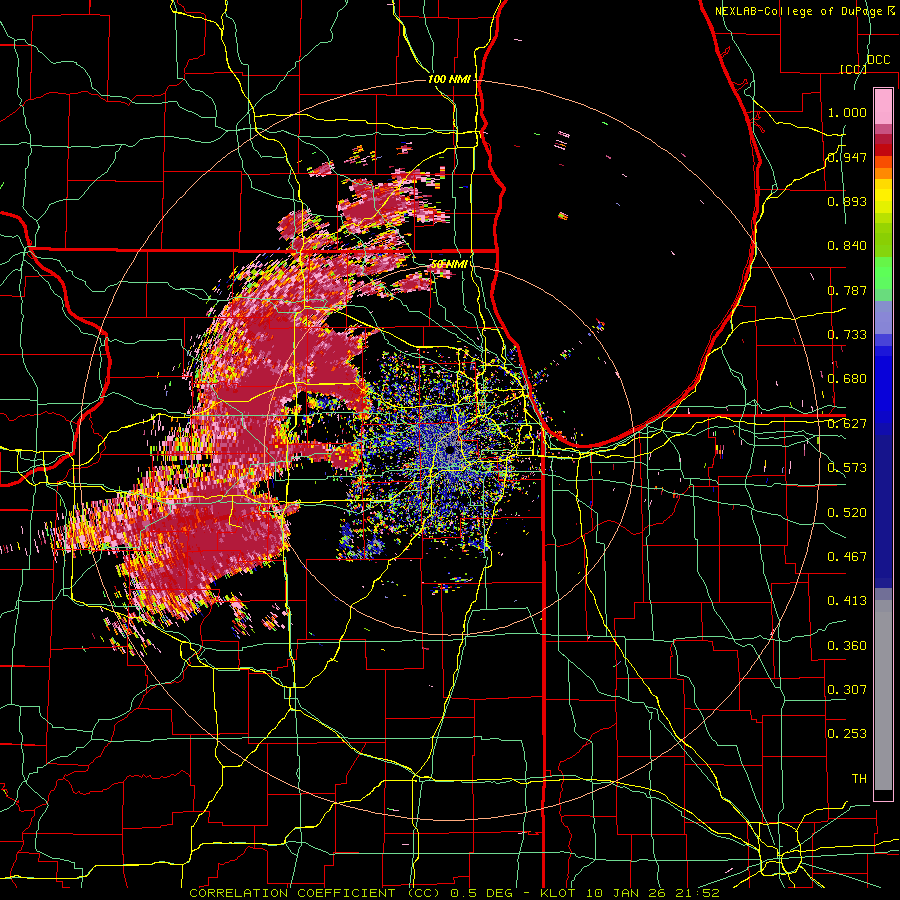900x900 pixels.
Task: Click the 100 NMI range ring label
Action: pyautogui.click(x=449, y=79)
